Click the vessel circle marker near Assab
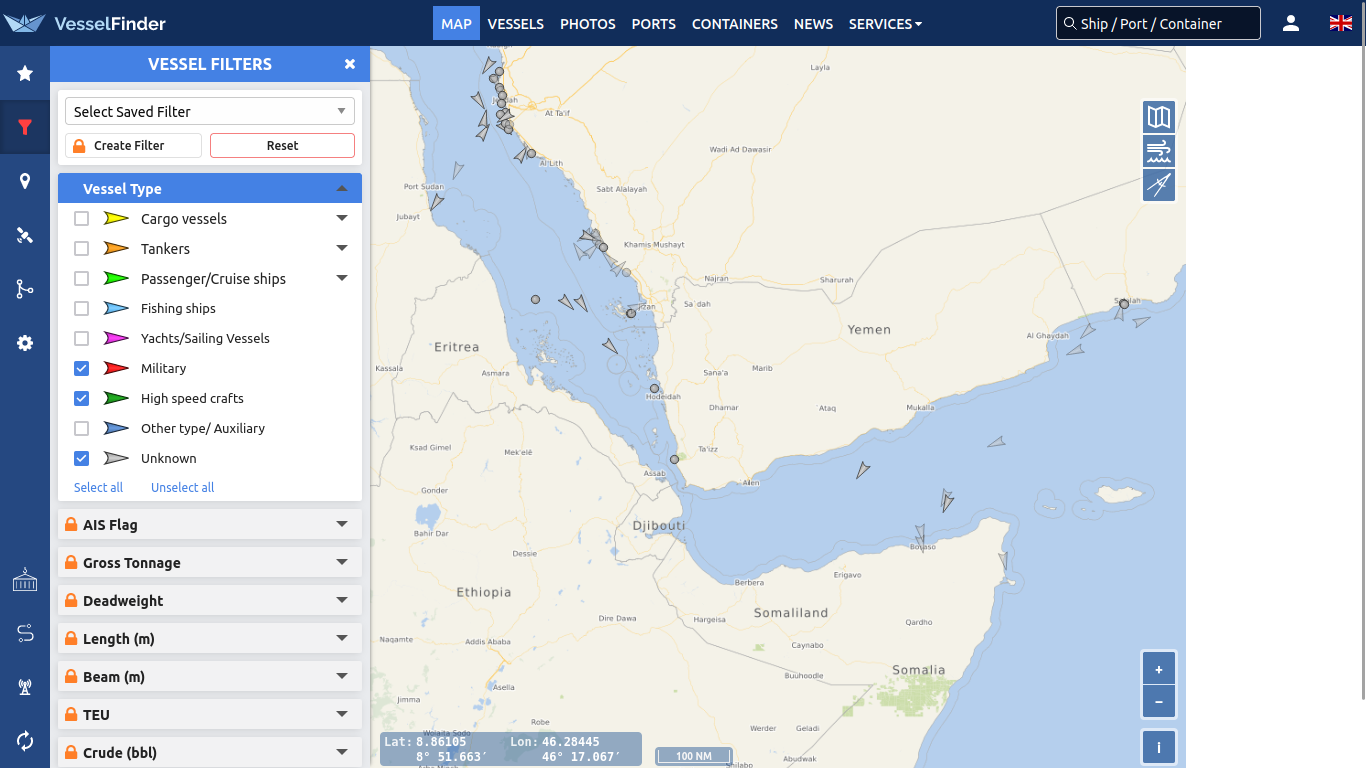 click(x=674, y=459)
